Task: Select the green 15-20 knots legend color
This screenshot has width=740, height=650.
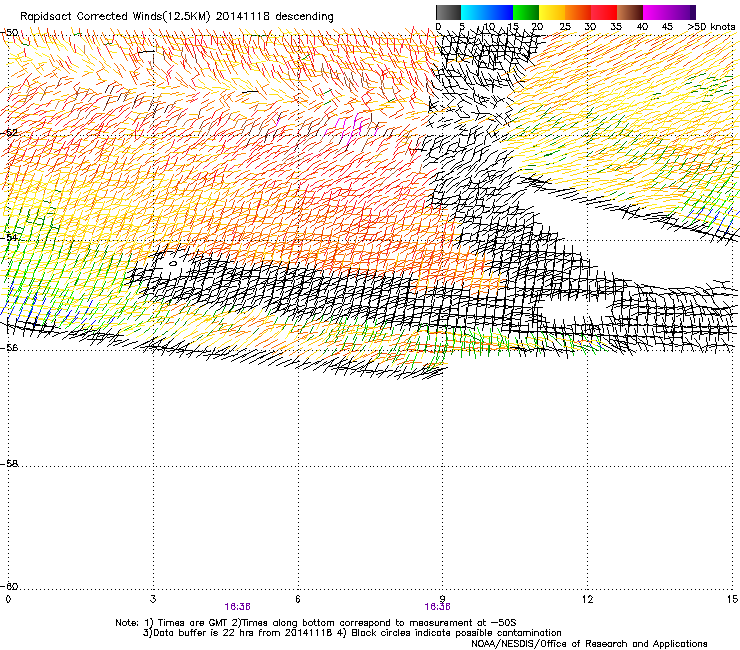Action: click(526, 12)
